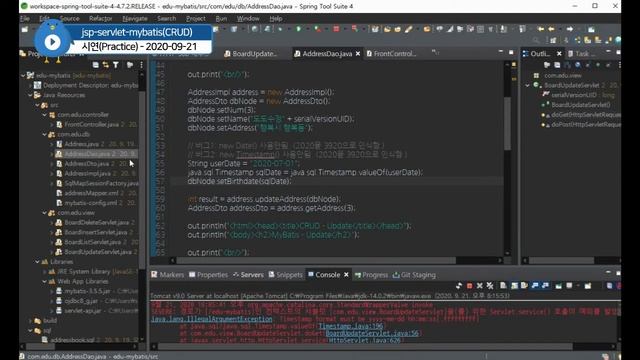The height and width of the screenshot is (360, 640).
Task: Click the Filter icon in Project Explorer
Action: coord(116,64)
